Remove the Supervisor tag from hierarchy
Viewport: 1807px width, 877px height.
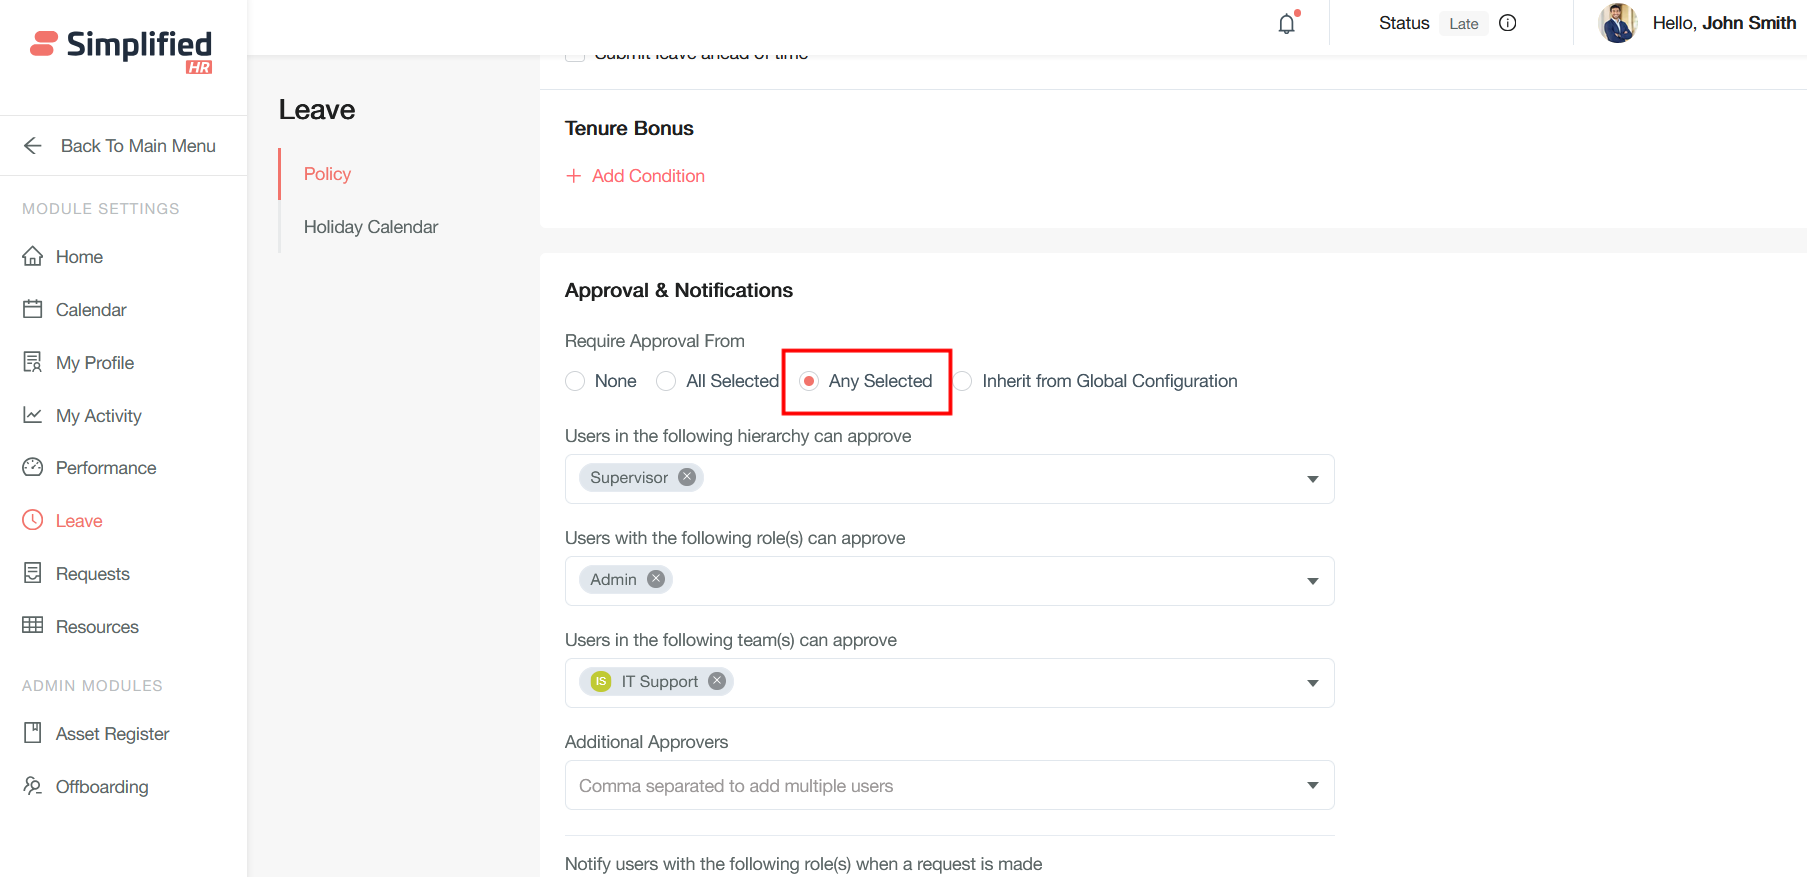[x=687, y=477]
